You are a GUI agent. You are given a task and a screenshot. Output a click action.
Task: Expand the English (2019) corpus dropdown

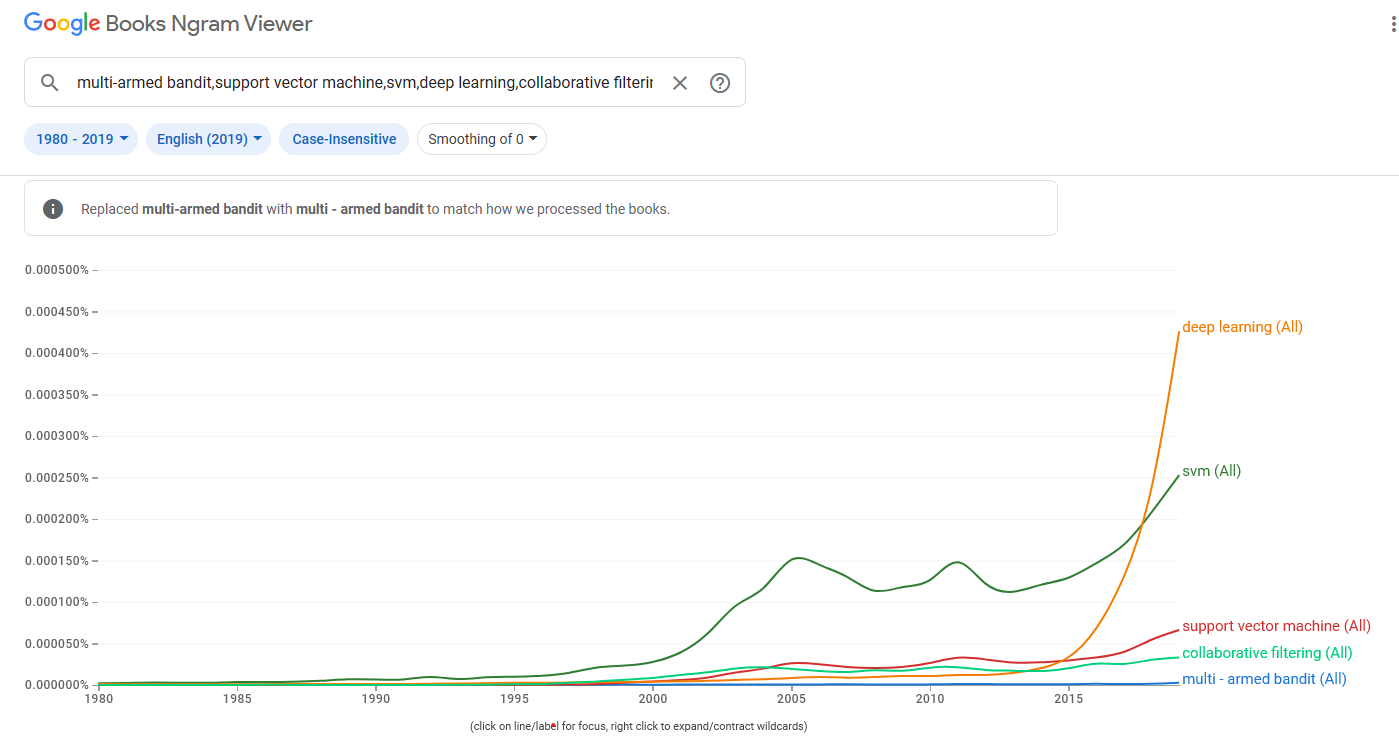click(x=208, y=139)
